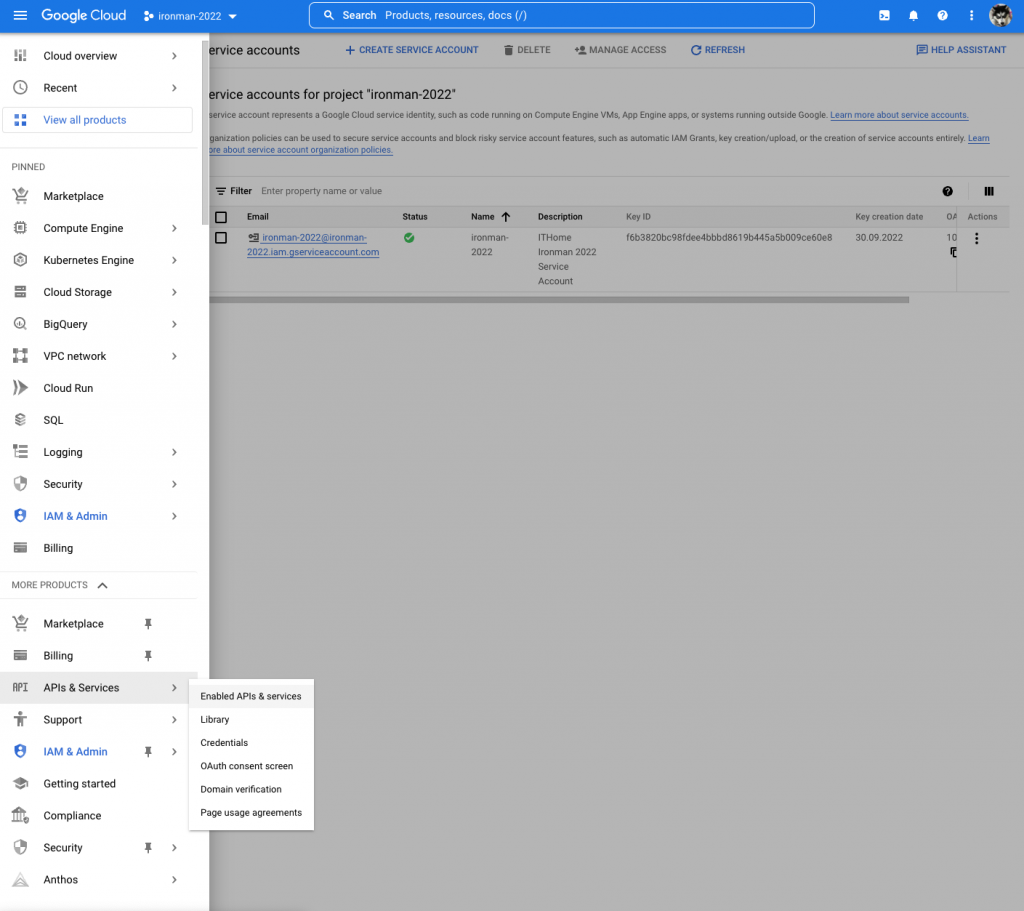Open column display options icon
The height and width of the screenshot is (911, 1024).
pyautogui.click(x=989, y=191)
